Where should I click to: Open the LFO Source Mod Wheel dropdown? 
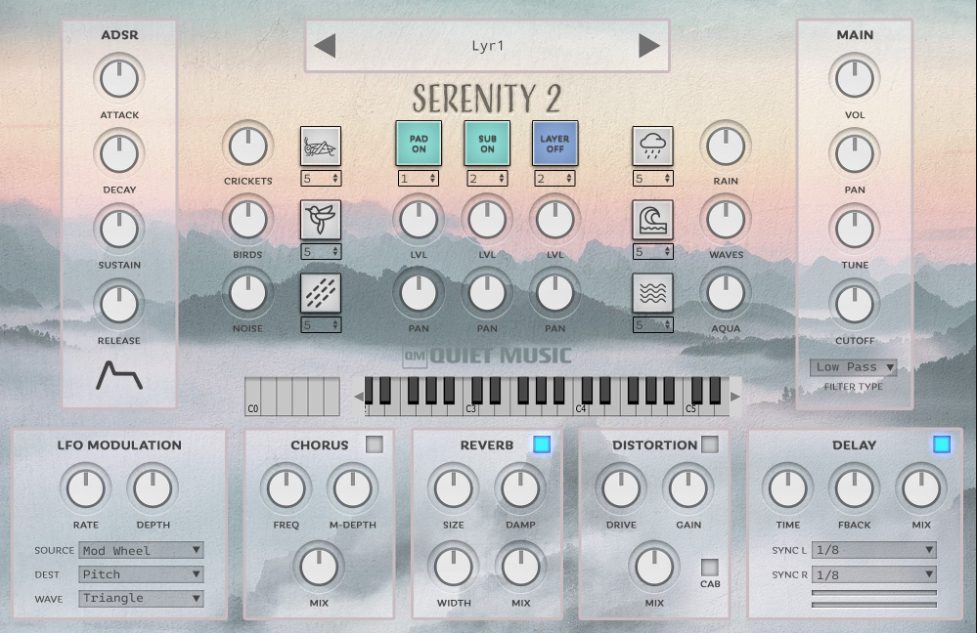coord(141,550)
